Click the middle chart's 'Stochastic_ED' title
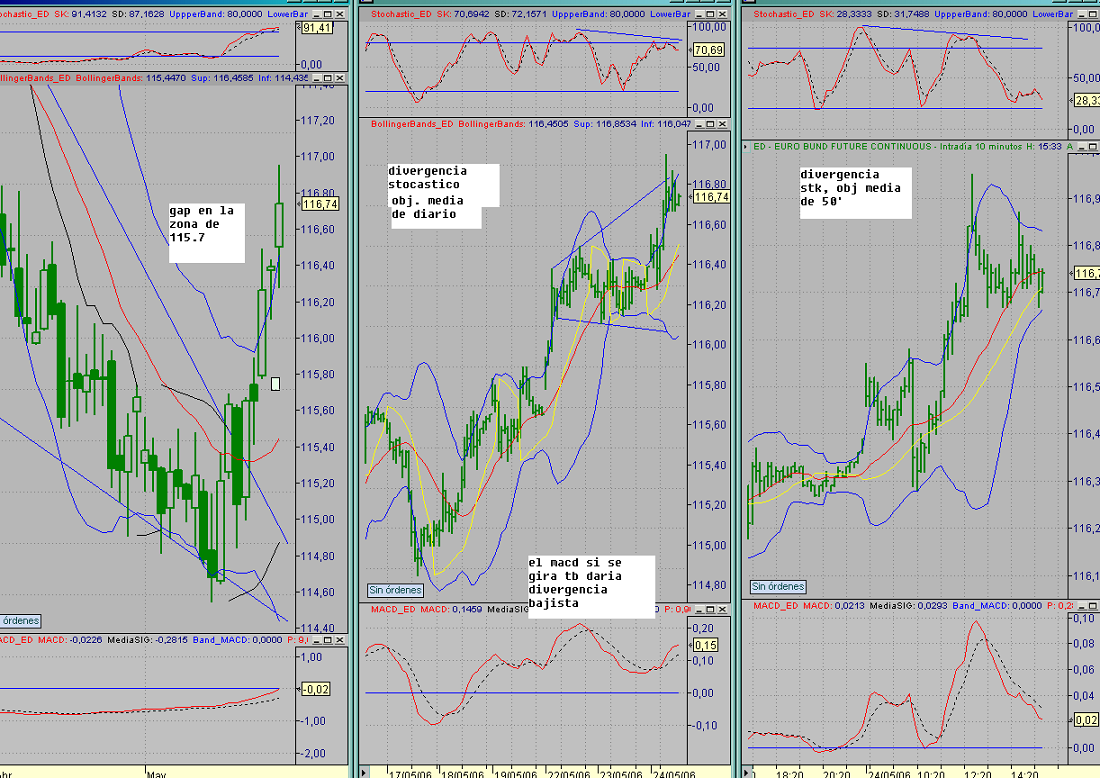The height and width of the screenshot is (778, 1100). [401, 14]
